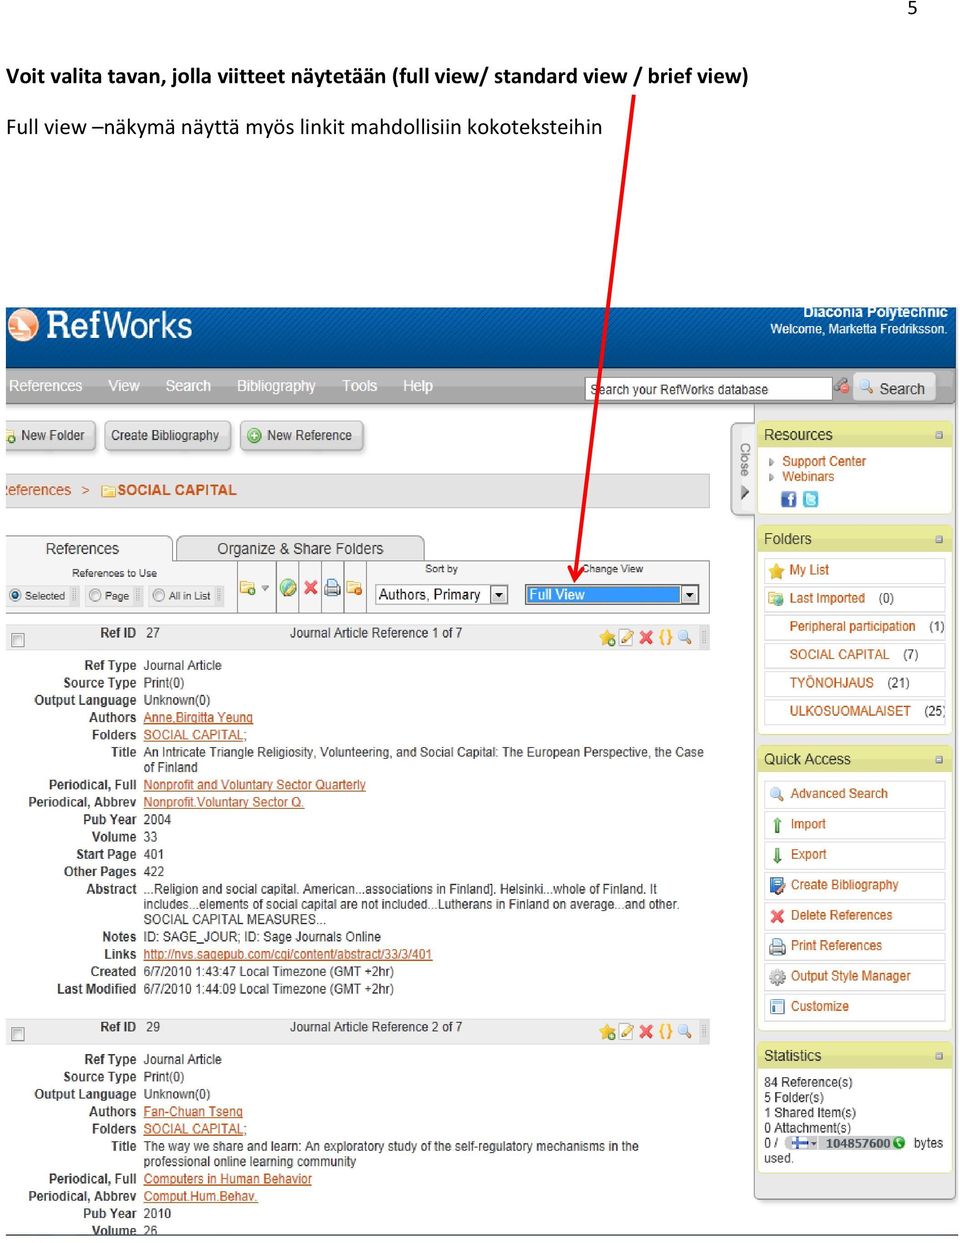Click the Search button

point(894,388)
